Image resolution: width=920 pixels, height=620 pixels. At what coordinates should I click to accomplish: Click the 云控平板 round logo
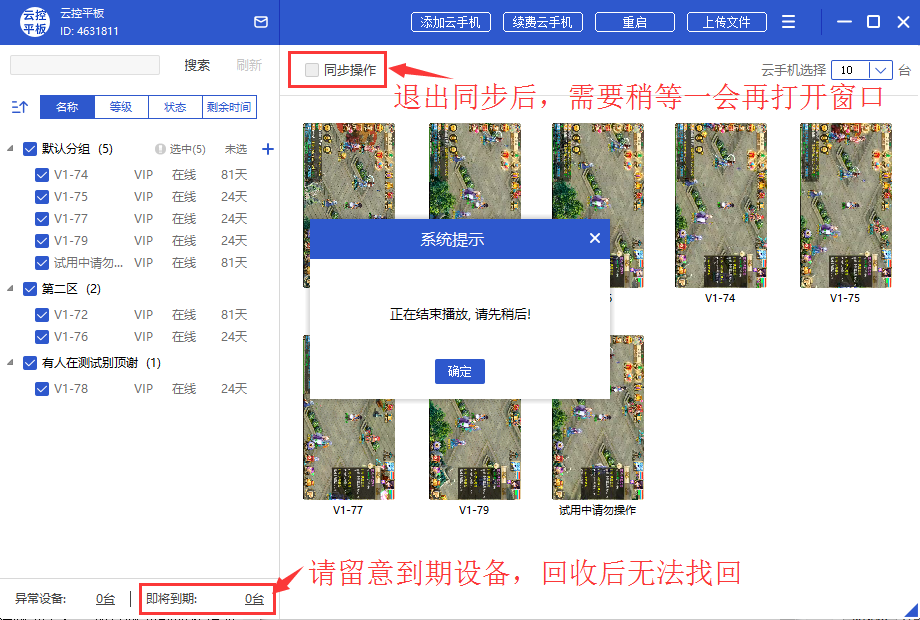coord(35,22)
